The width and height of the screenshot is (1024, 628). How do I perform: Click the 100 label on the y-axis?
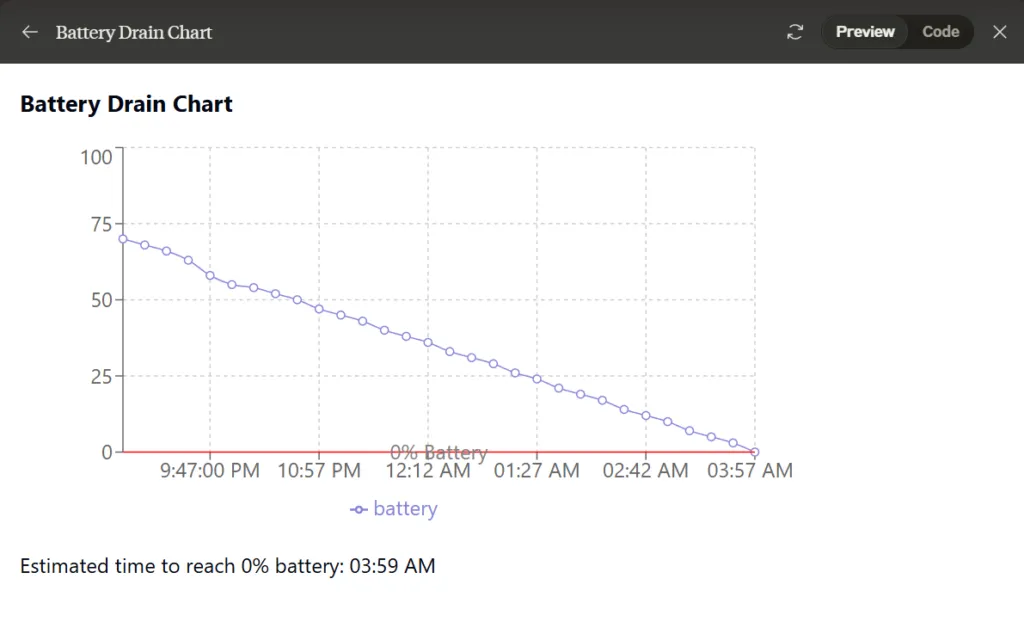pos(96,157)
